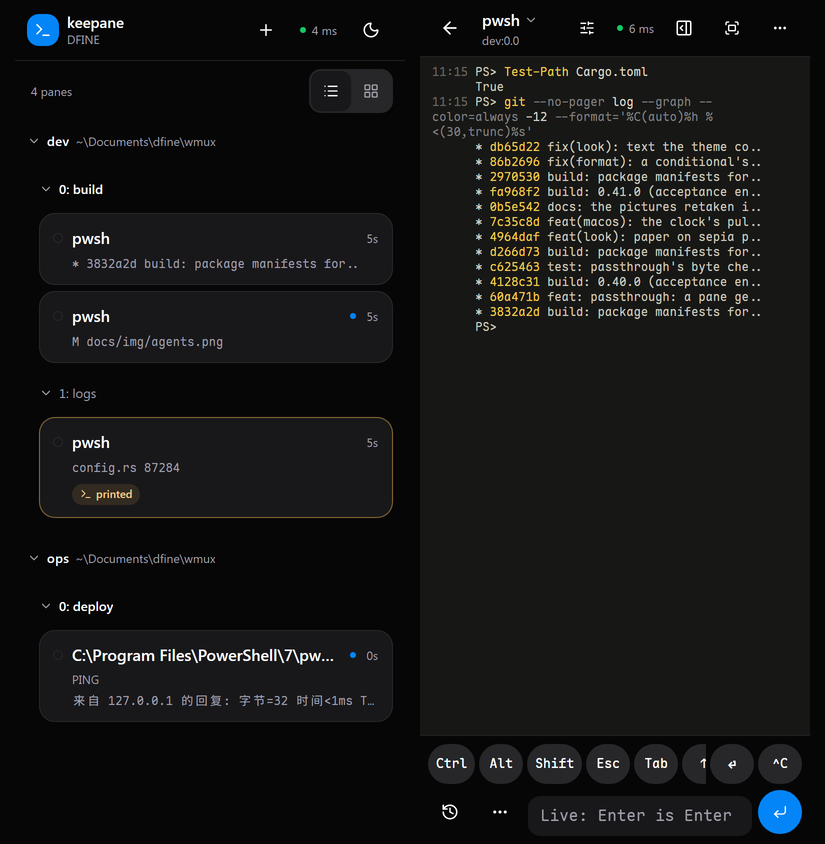The width and height of the screenshot is (825, 844).
Task: Open pwsh pane showing config.rs 87284
Action: [x=216, y=467]
